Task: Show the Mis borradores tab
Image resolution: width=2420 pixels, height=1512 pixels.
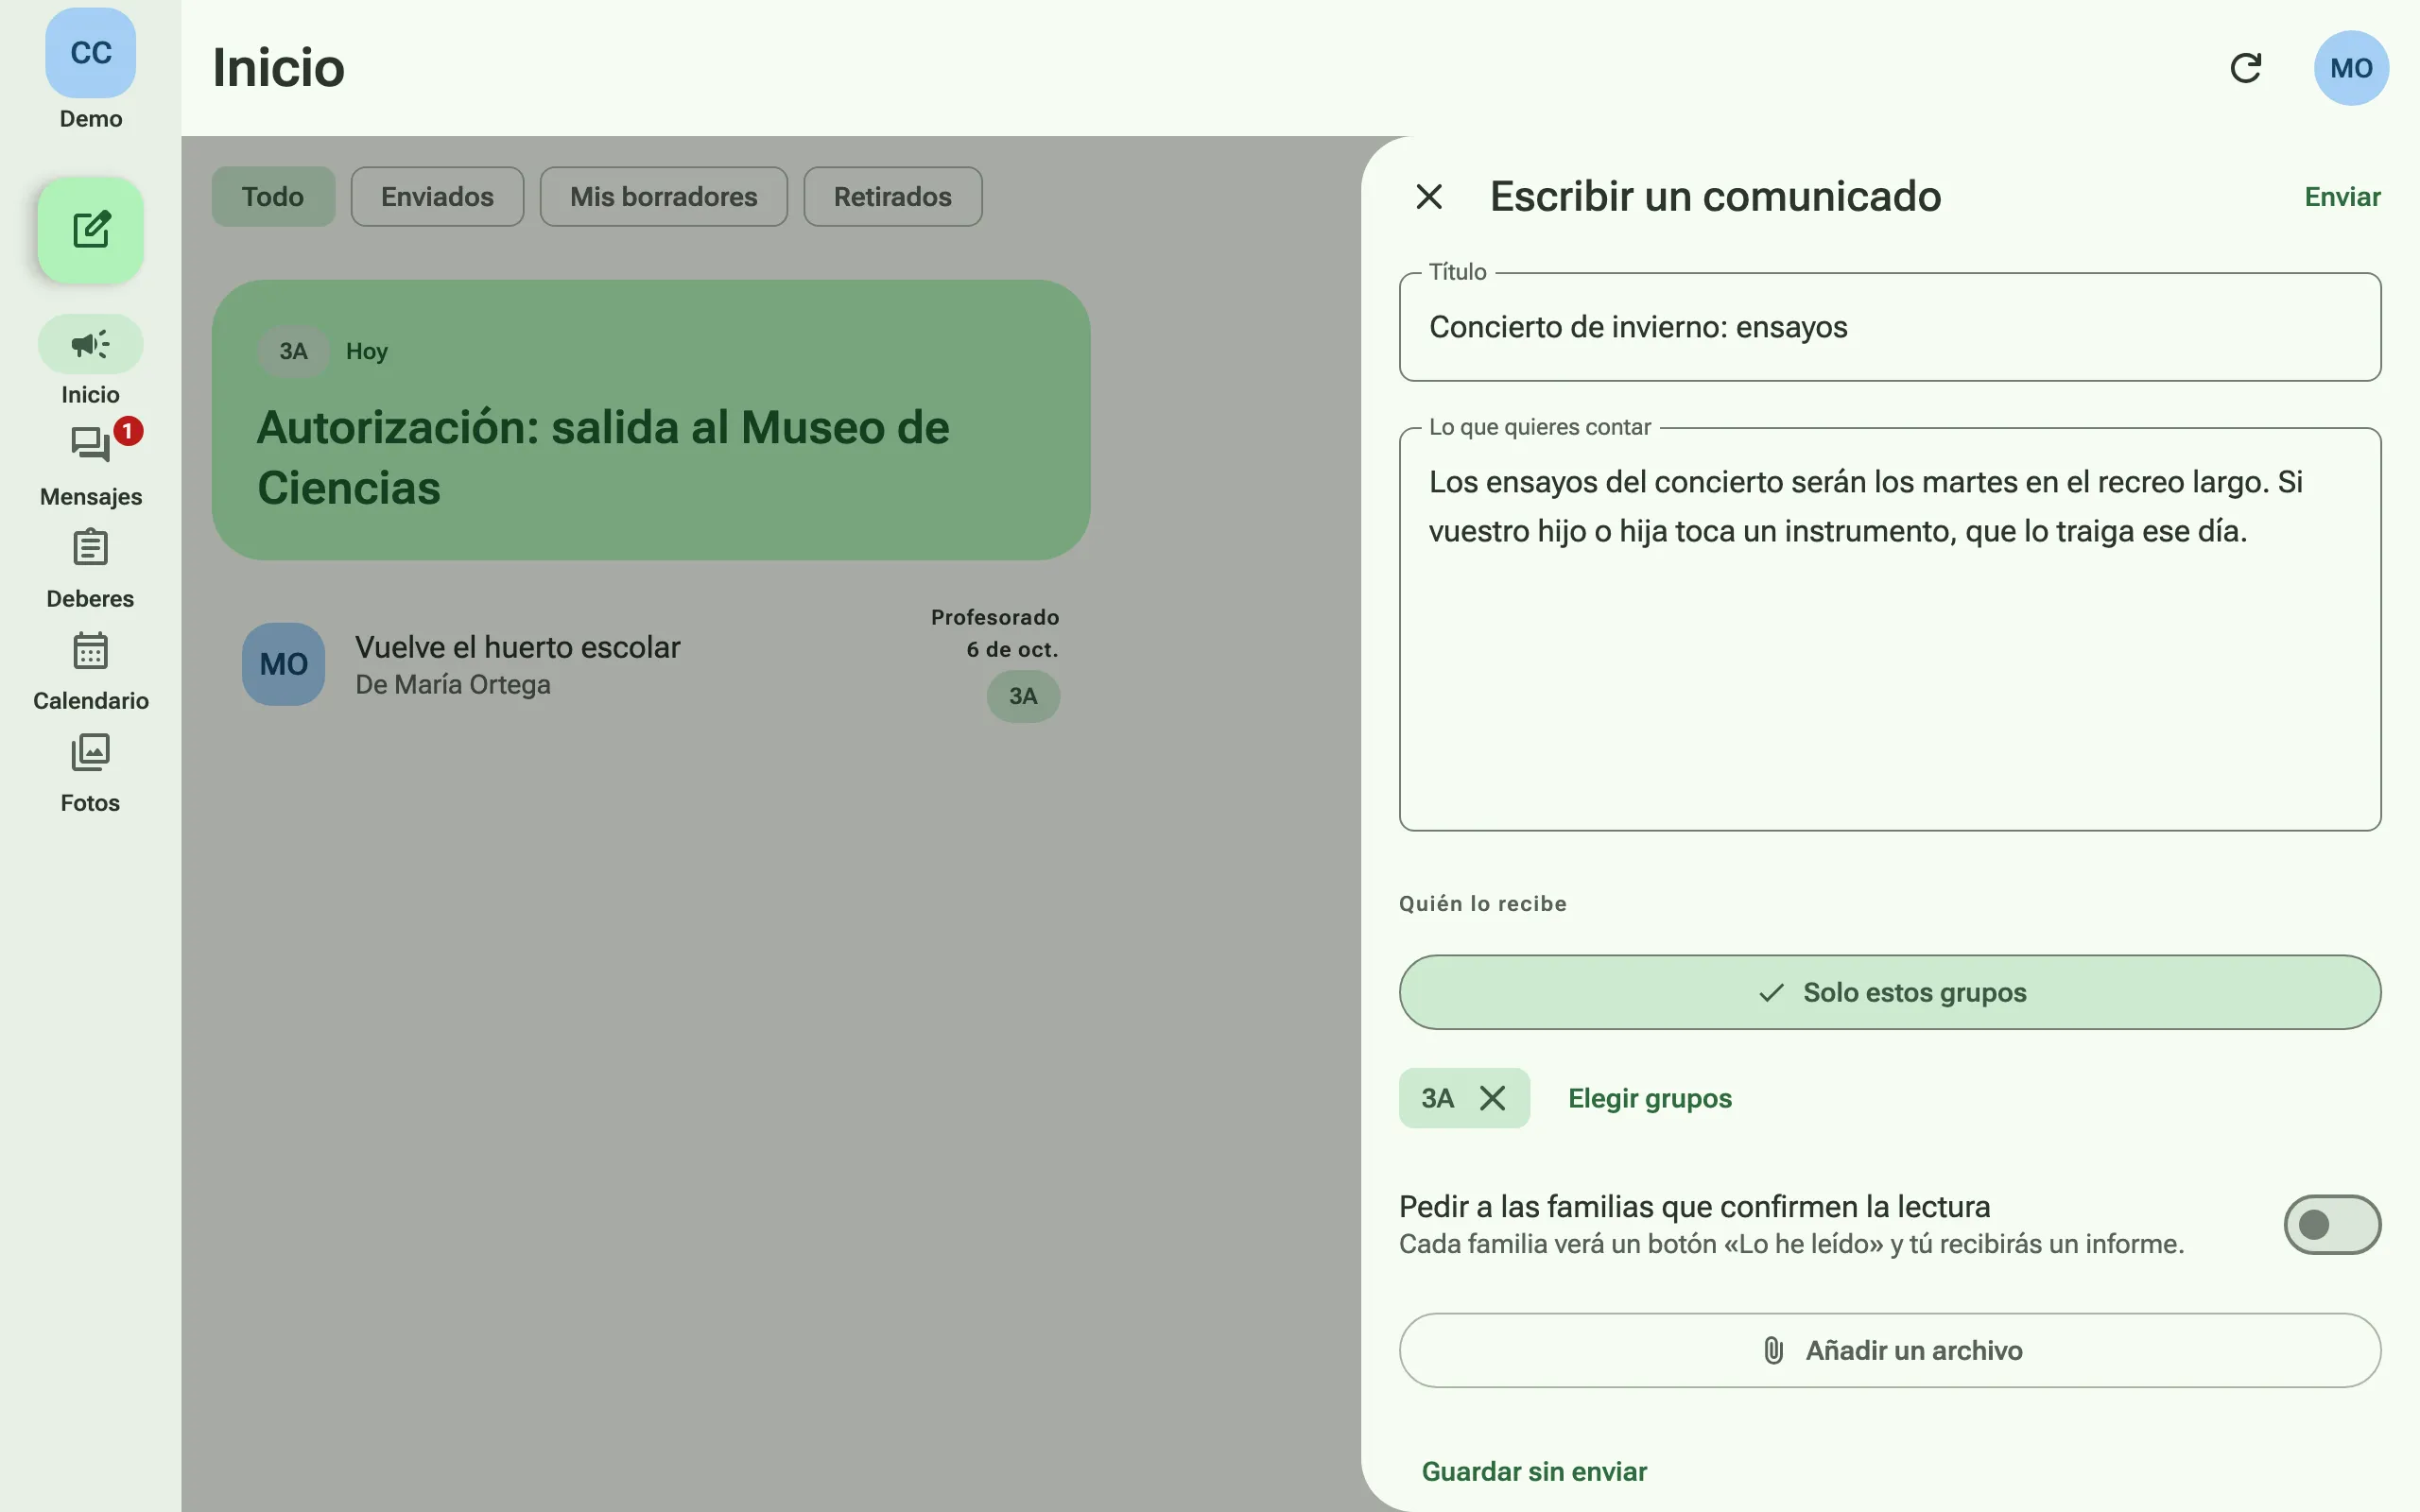Action: pos(664,197)
